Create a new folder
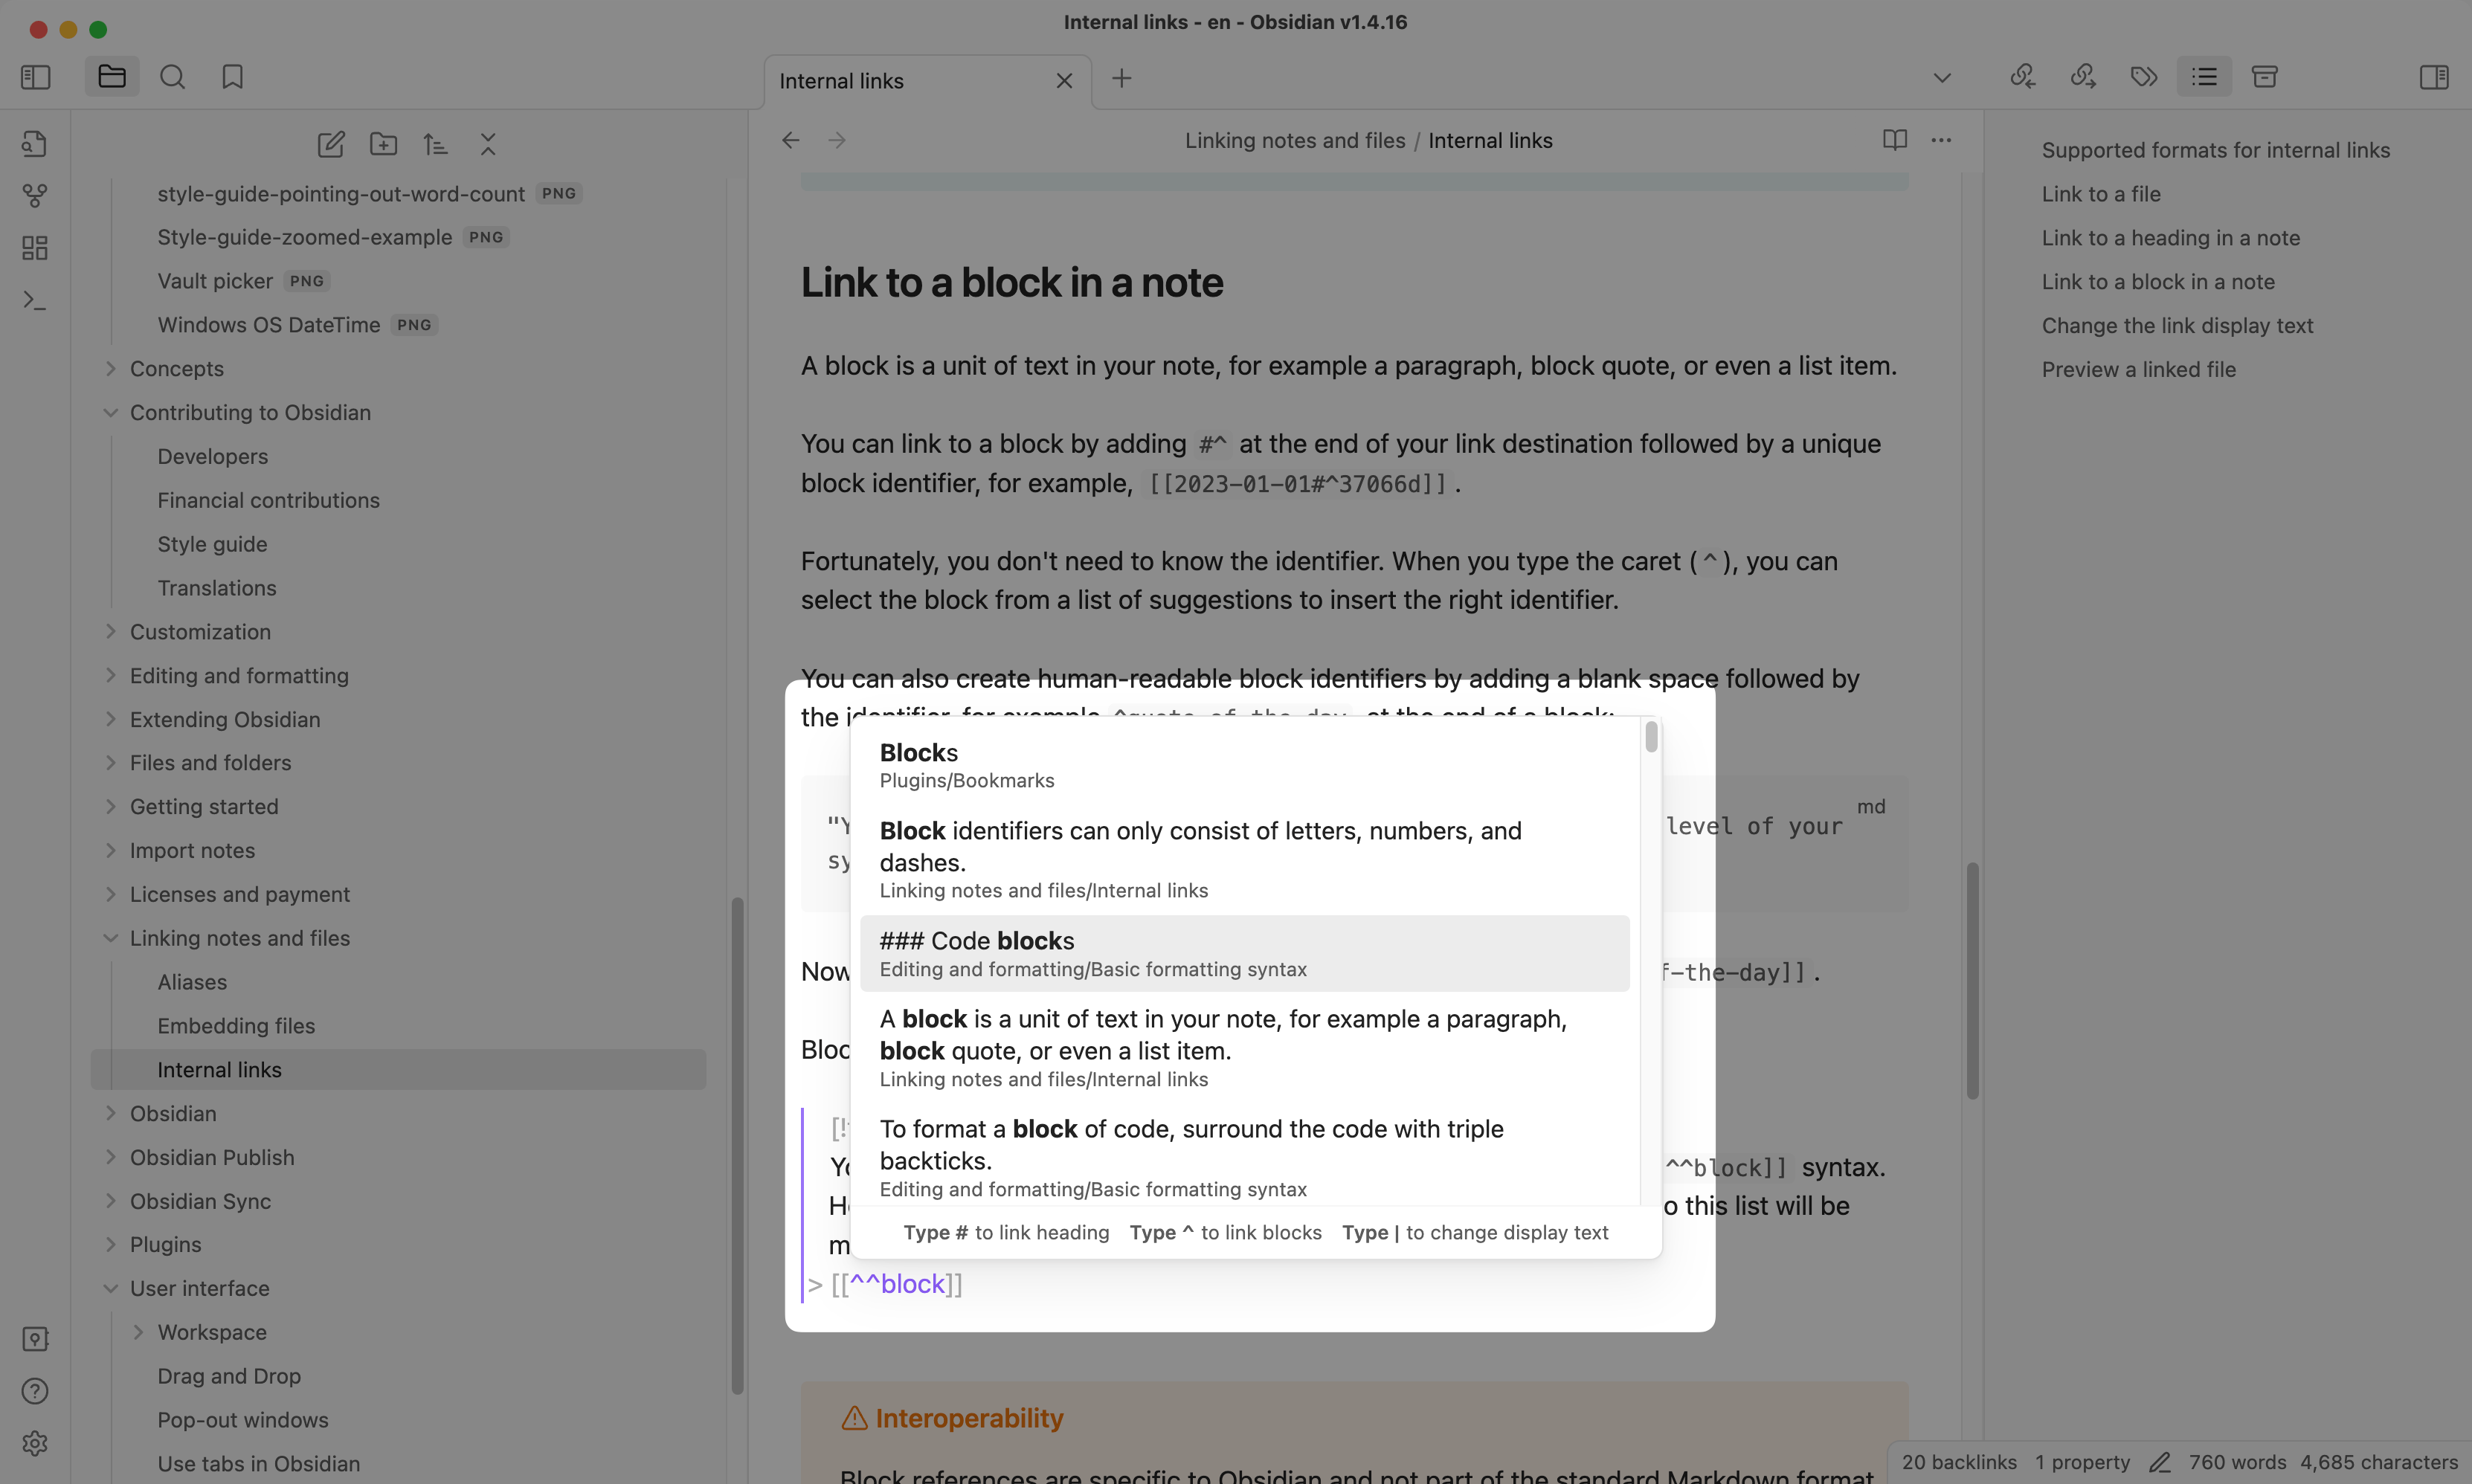This screenshot has width=2472, height=1484. (x=383, y=144)
